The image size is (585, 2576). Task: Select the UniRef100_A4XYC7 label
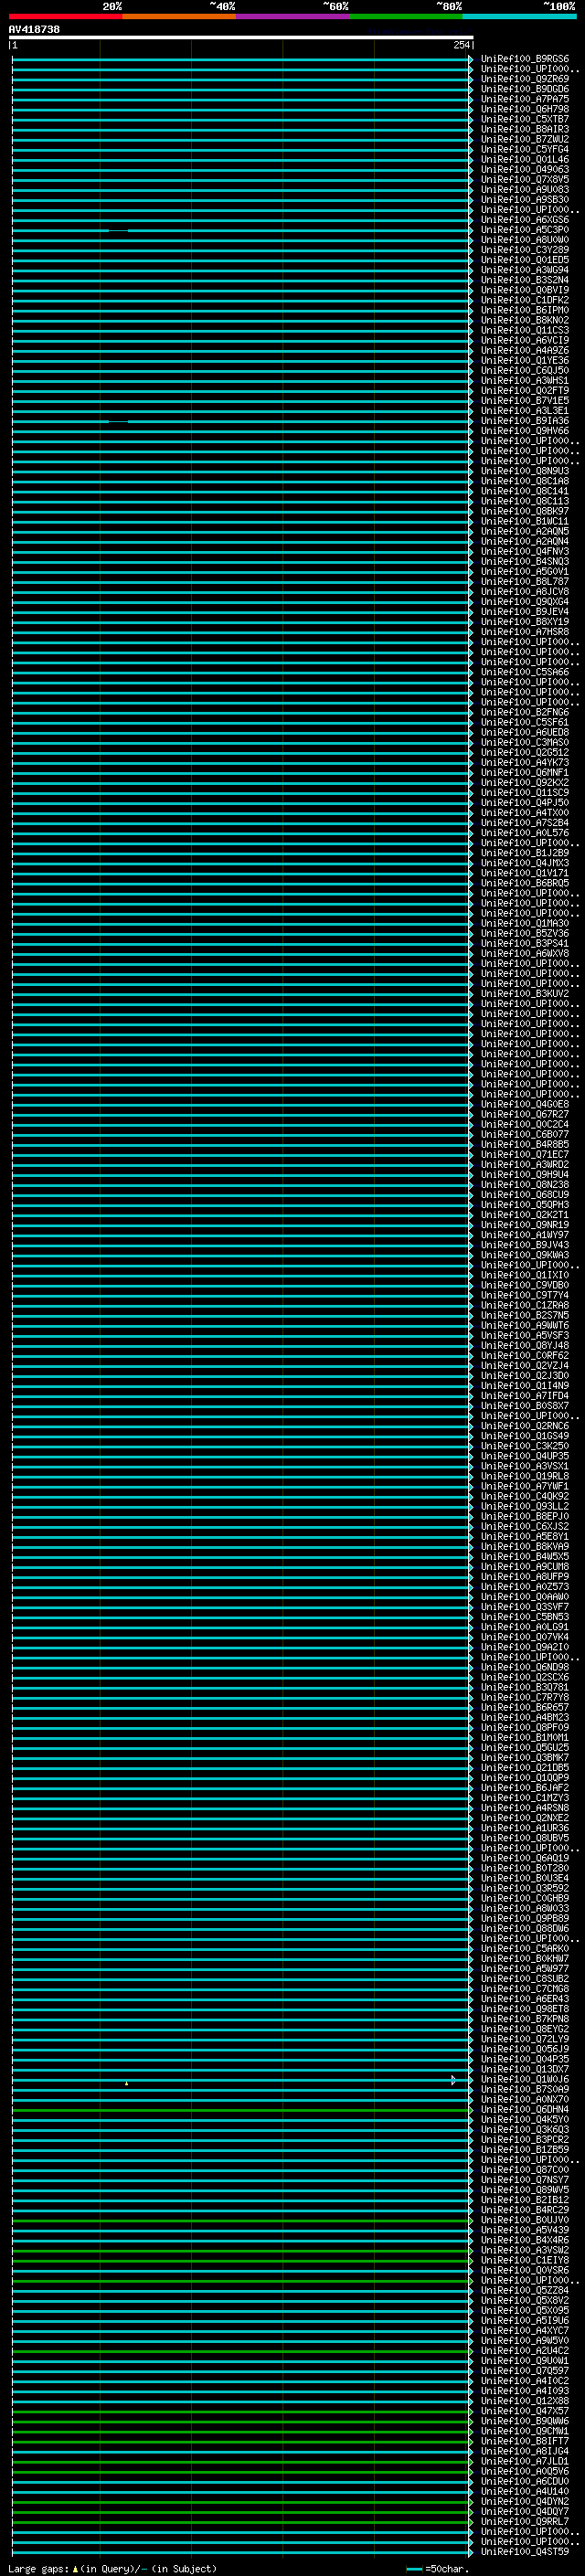[524, 2330]
